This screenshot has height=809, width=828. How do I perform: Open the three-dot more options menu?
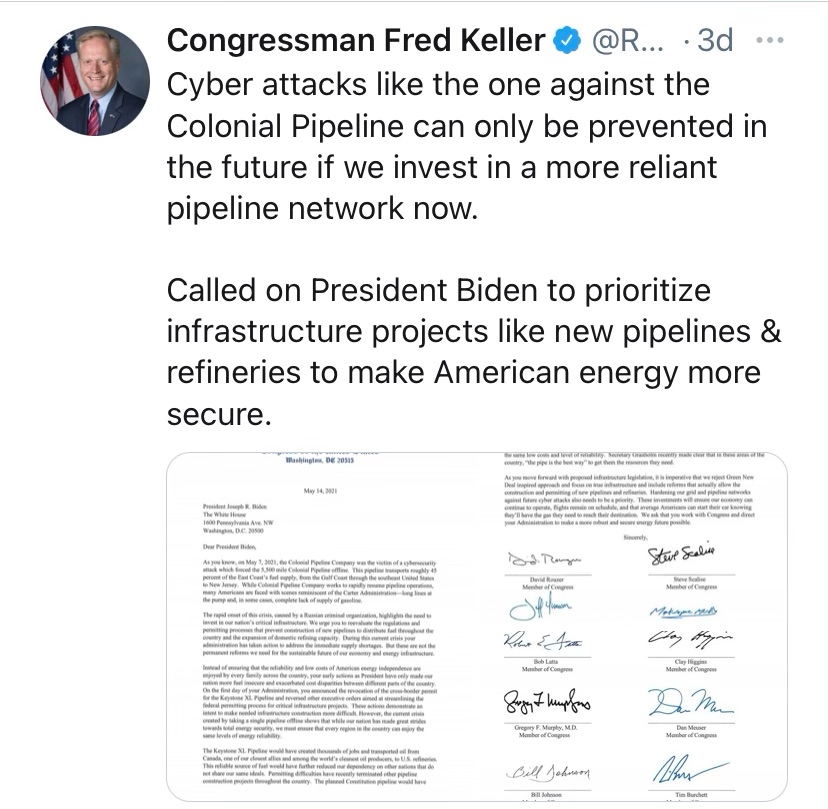771,41
